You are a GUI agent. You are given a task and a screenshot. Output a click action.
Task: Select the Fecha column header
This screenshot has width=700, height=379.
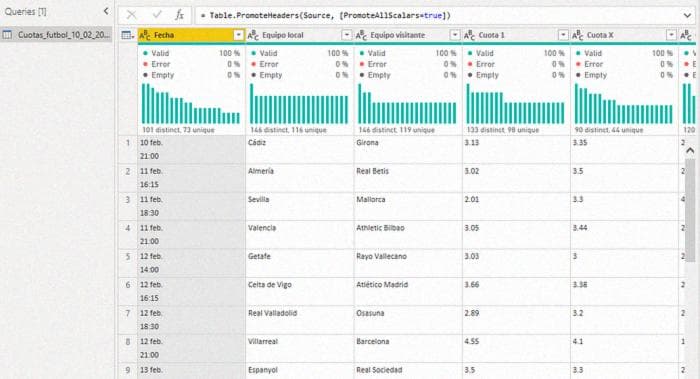tap(192, 35)
